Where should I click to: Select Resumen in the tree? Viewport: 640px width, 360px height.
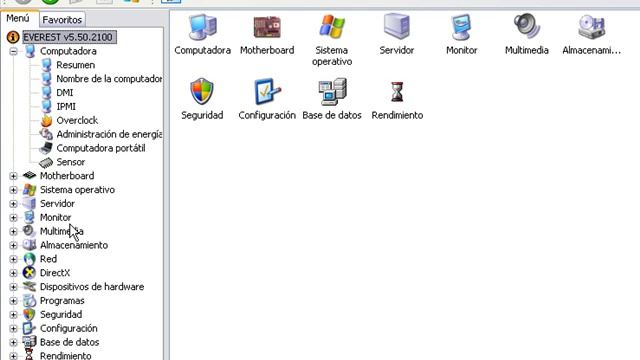tap(76, 65)
